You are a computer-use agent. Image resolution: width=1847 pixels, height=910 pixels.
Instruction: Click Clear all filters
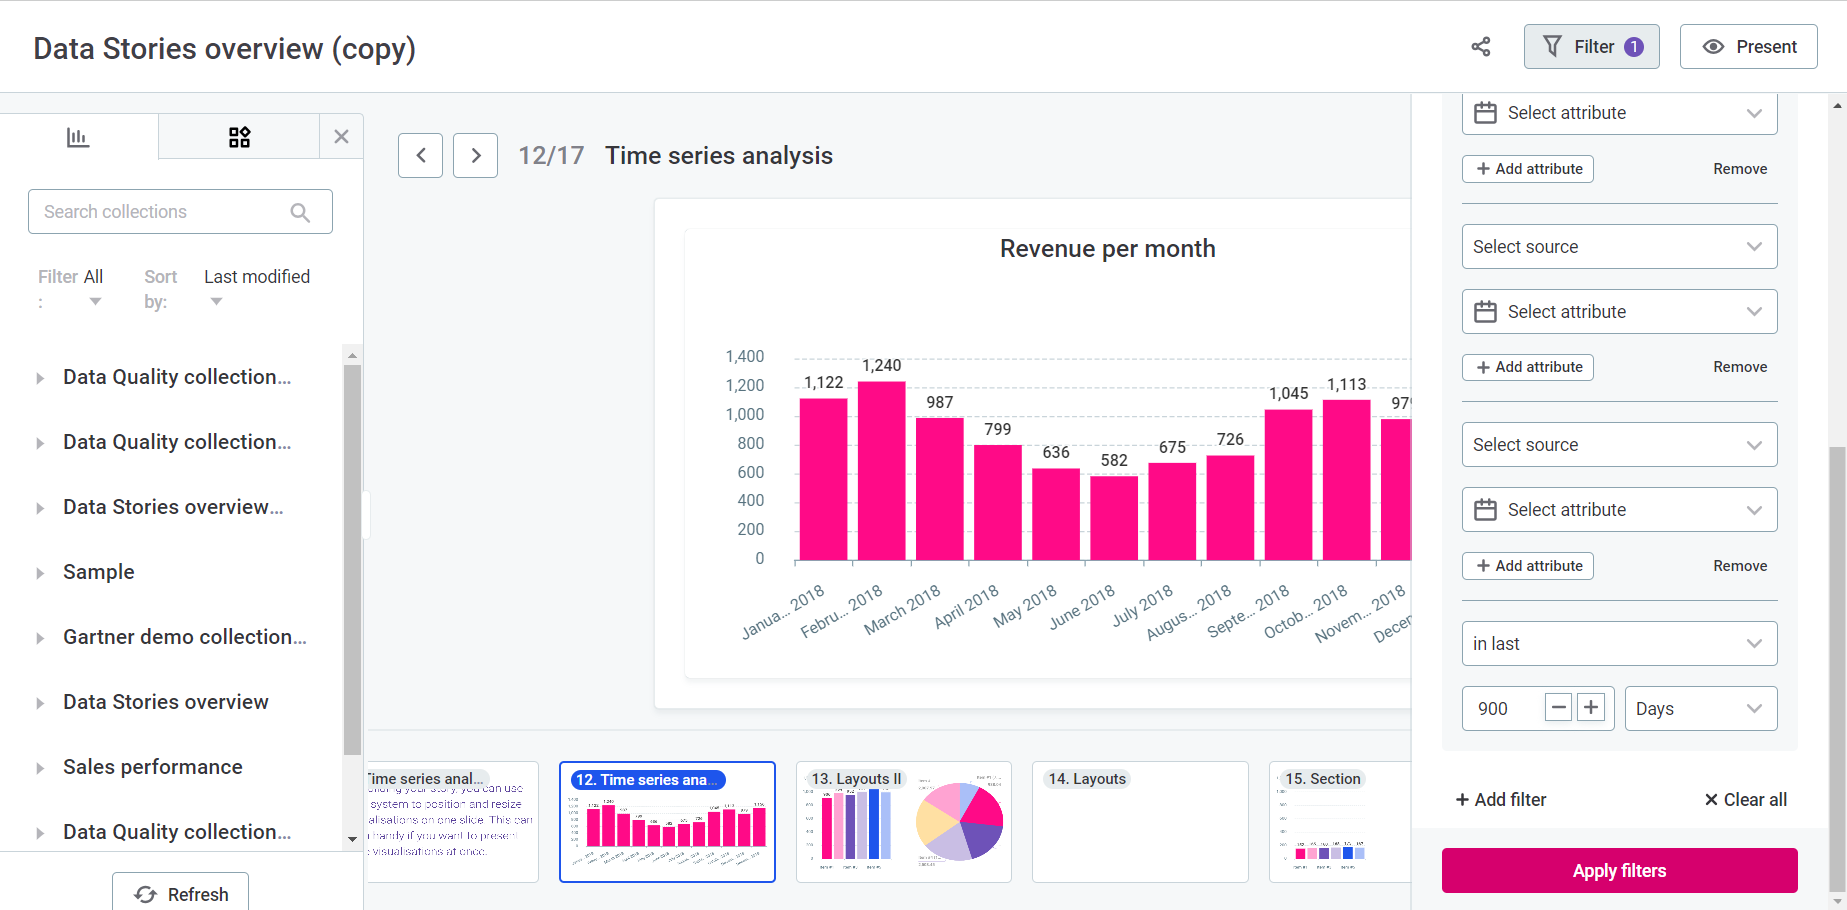point(1745,800)
